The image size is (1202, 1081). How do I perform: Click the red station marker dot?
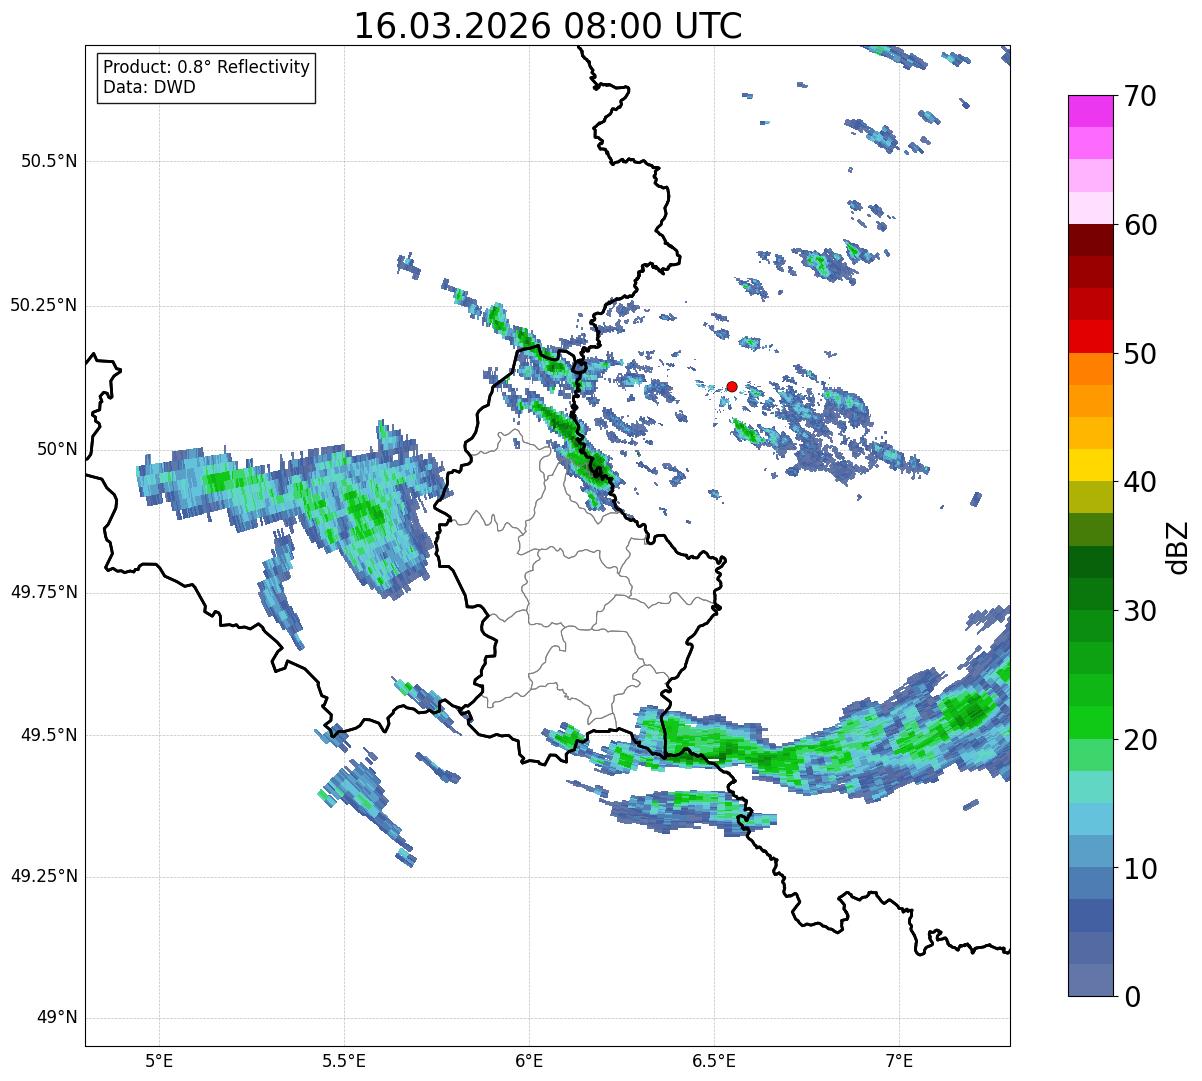732,386
